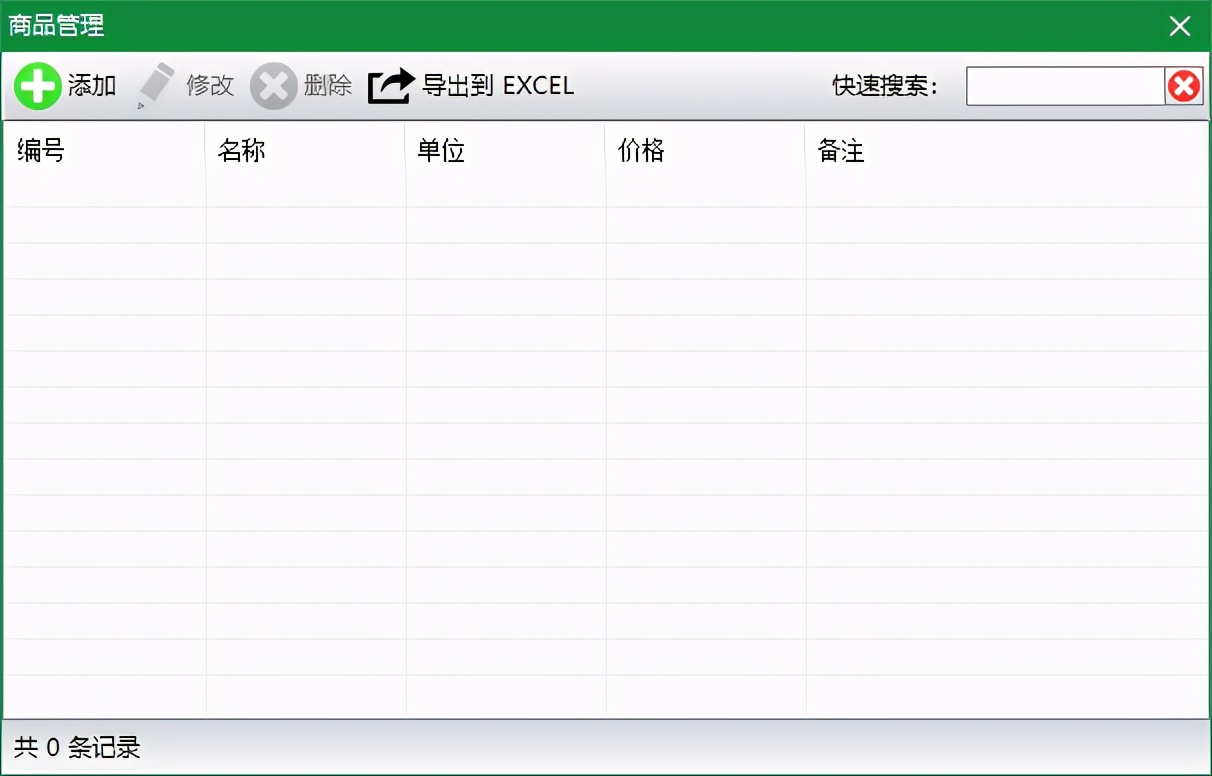Sort by the 编号 column header
This screenshot has width=1212, height=776.
pyautogui.click(x=41, y=151)
